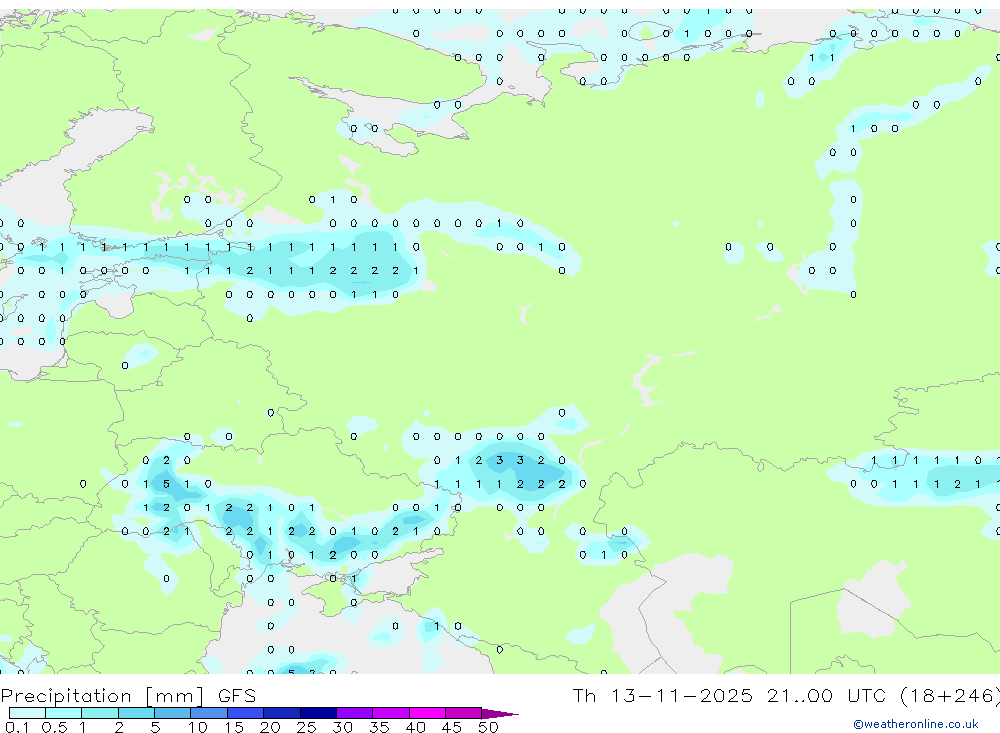Image resolution: width=1000 pixels, height=733 pixels.
Task: Click the "40" legend scale label
Action: 415,727
